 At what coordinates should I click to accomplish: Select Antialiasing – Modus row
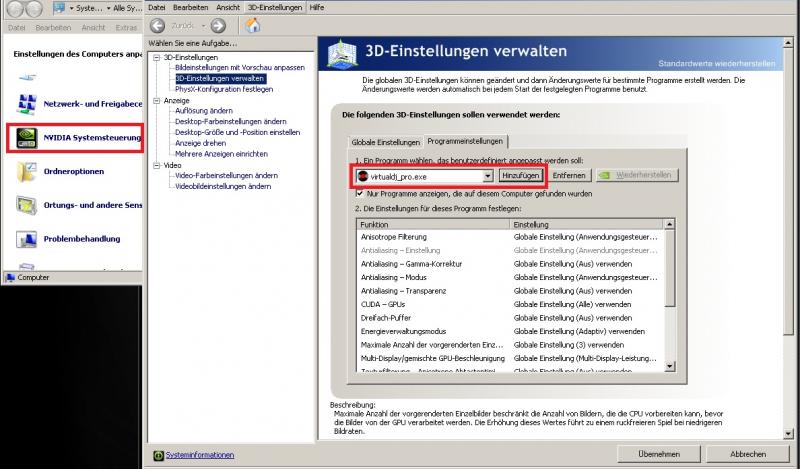(x=511, y=278)
